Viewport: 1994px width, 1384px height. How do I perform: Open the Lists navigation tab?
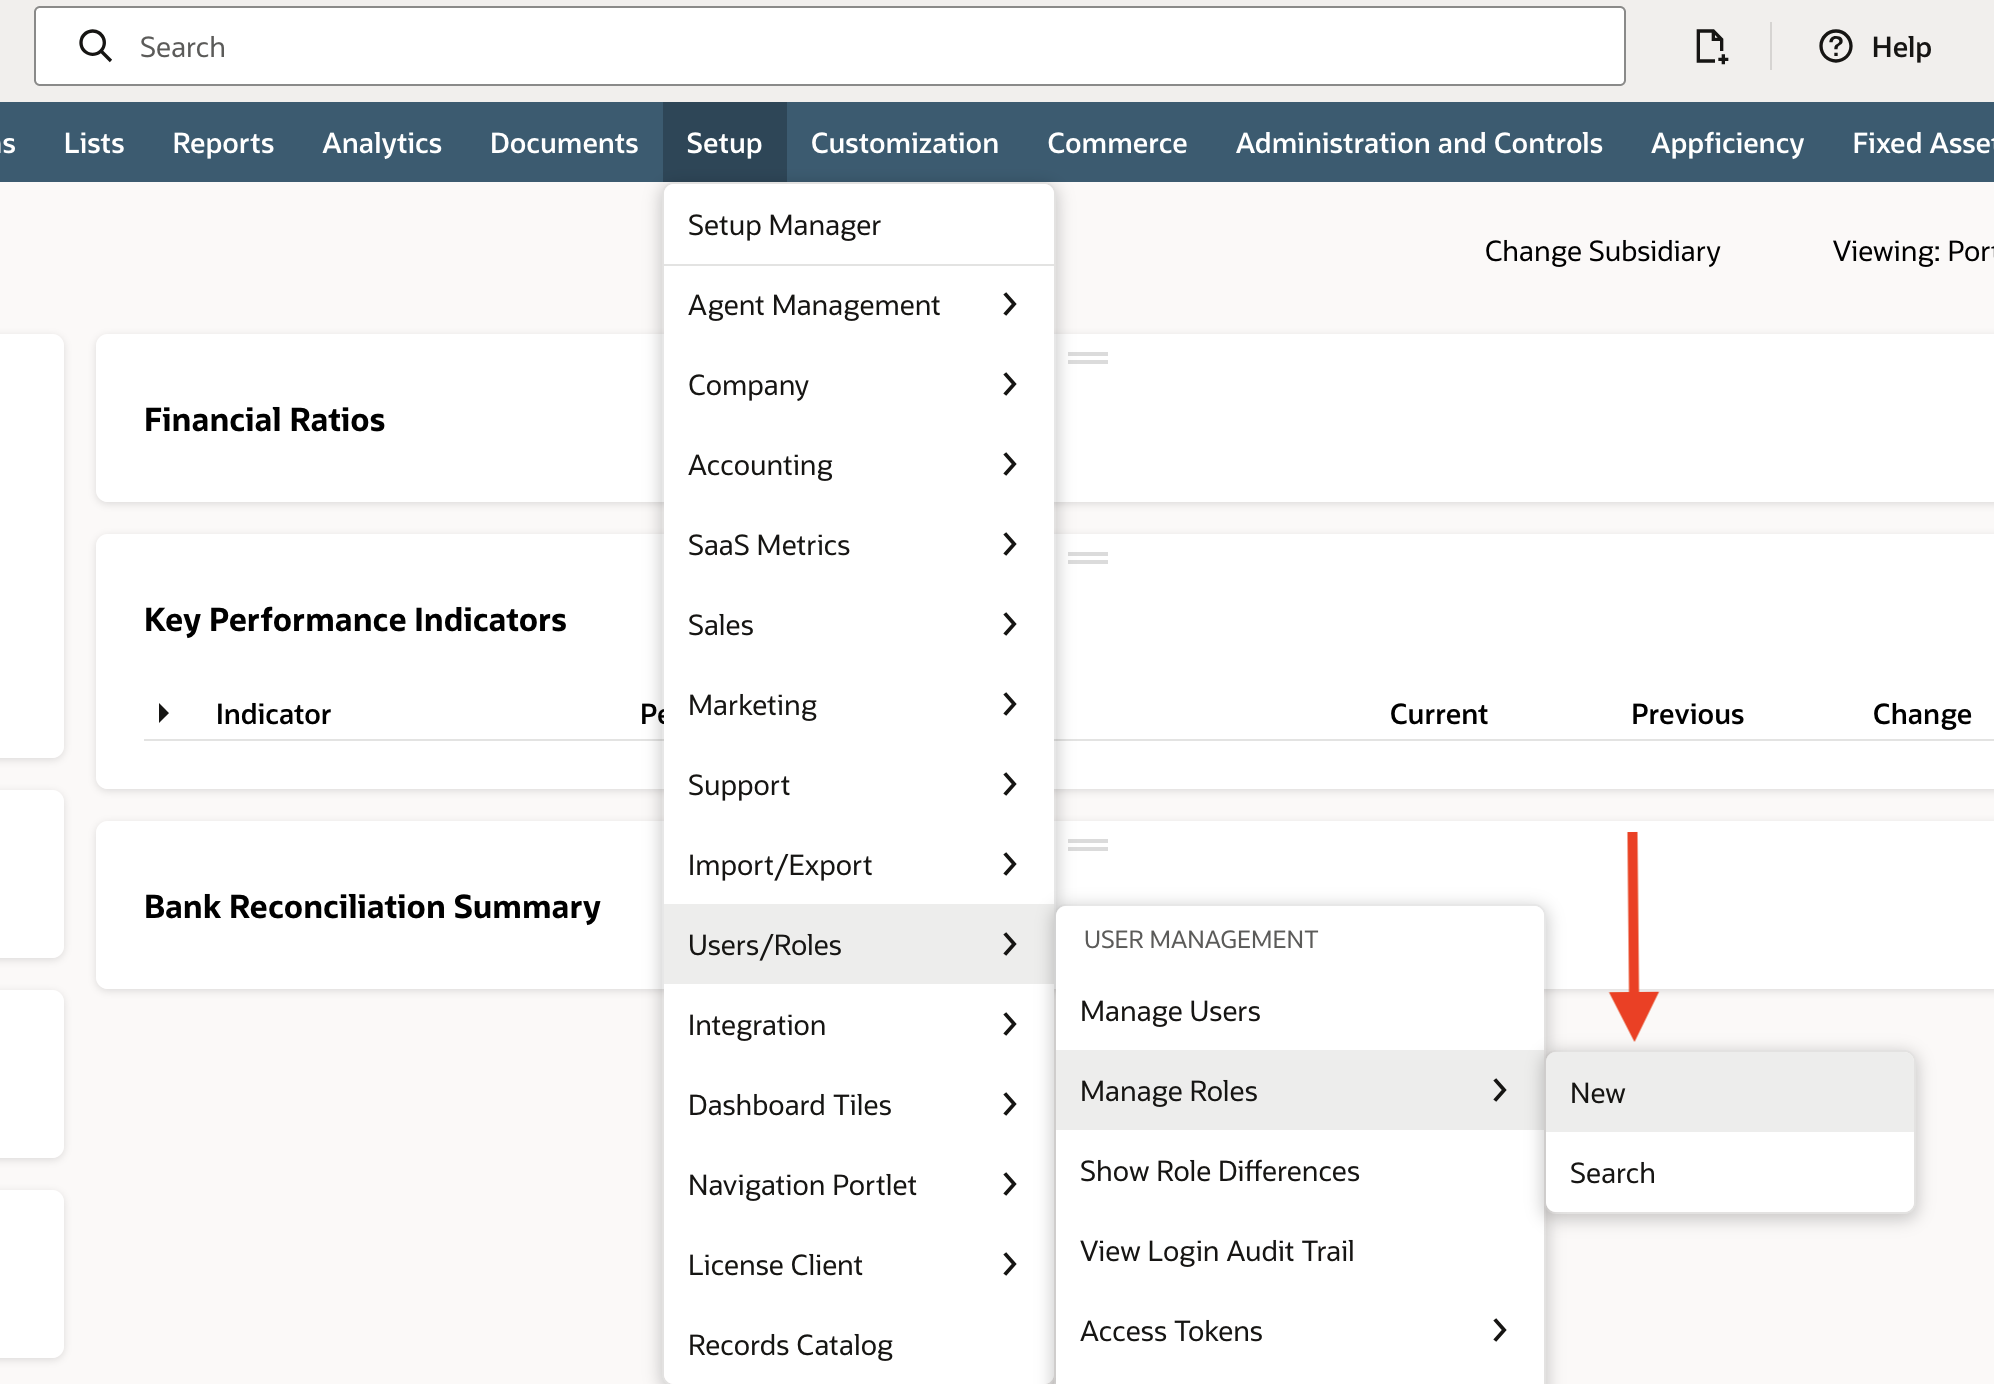(x=94, y=143)
